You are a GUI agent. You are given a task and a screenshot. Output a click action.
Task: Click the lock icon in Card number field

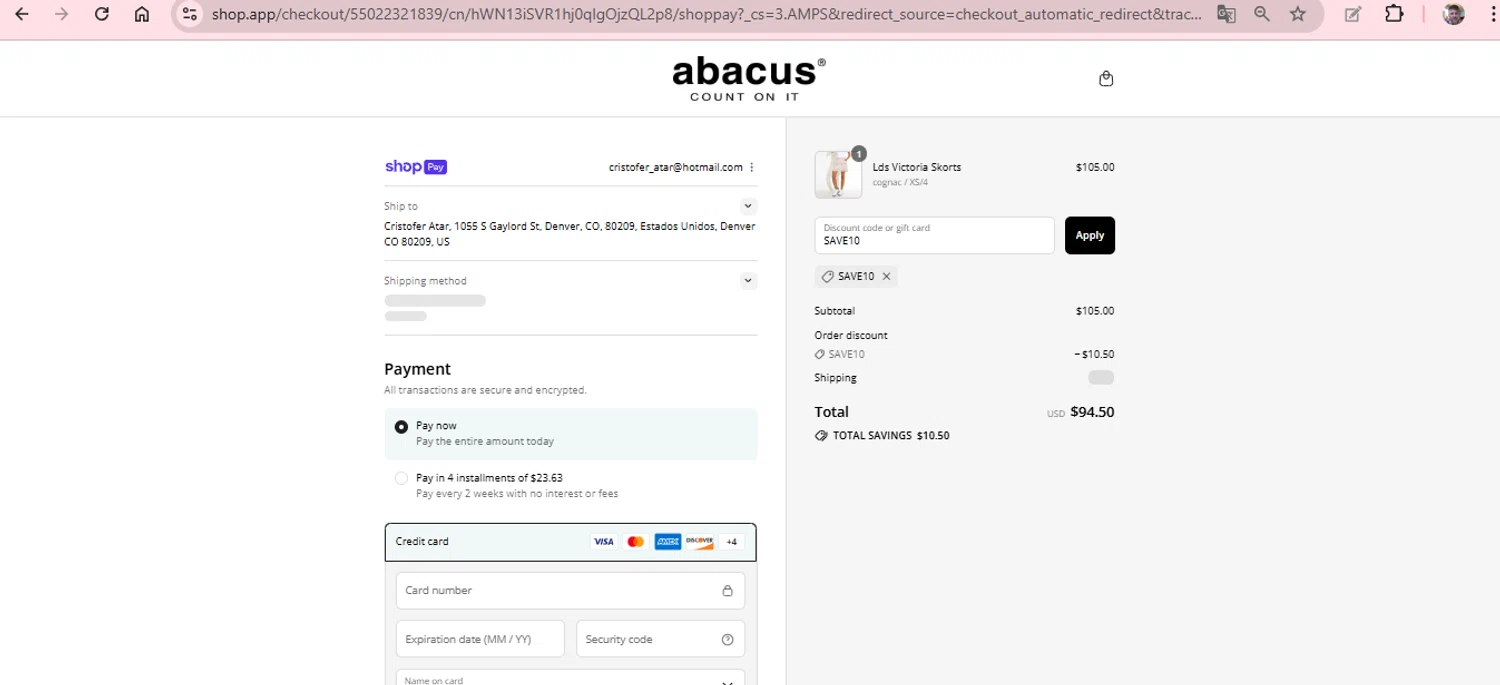click(x=727, y=590)
